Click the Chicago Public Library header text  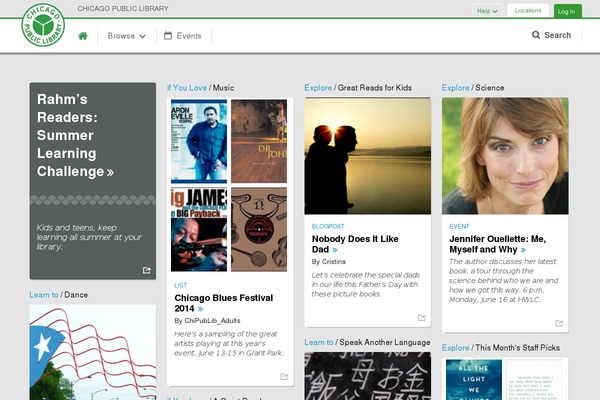coord(123,8)
